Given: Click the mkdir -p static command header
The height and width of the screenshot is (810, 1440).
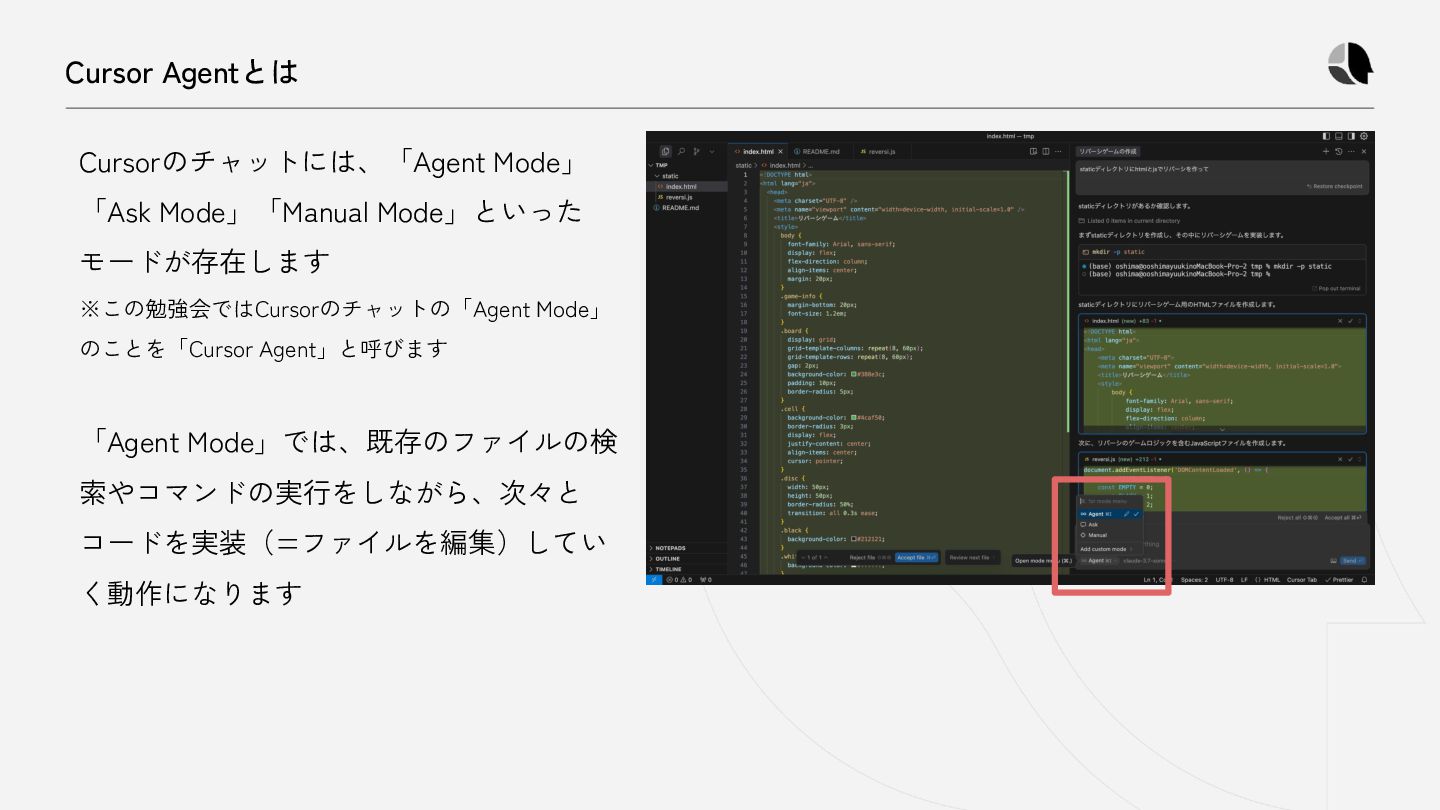Looking at the screenshot, I should [1222, 252].
